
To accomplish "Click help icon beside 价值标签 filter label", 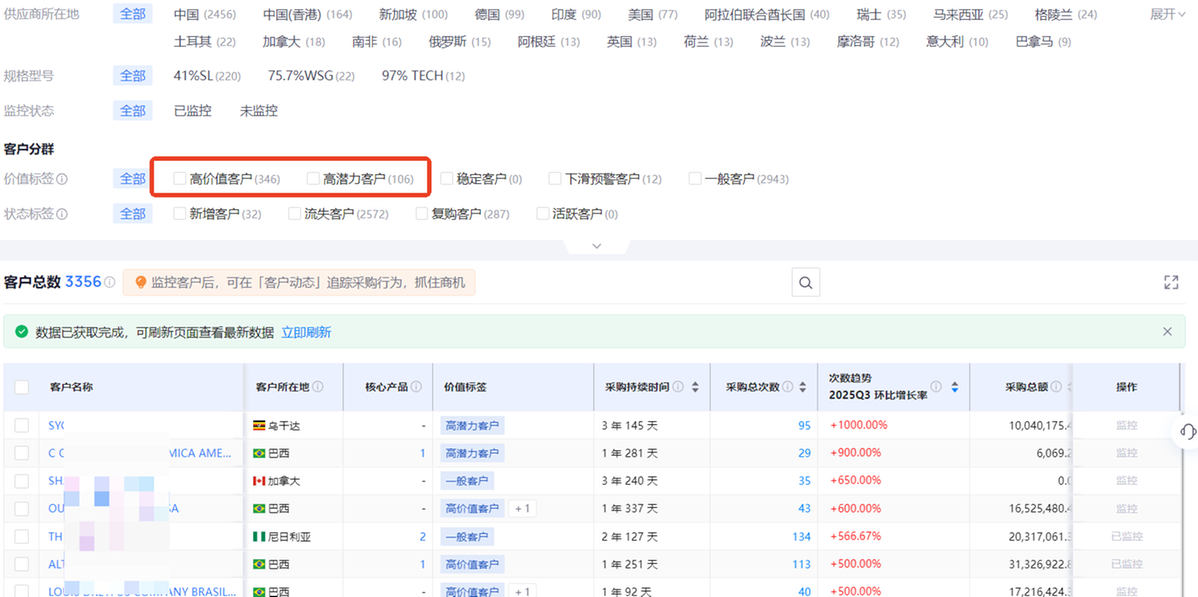I will 62,179.
